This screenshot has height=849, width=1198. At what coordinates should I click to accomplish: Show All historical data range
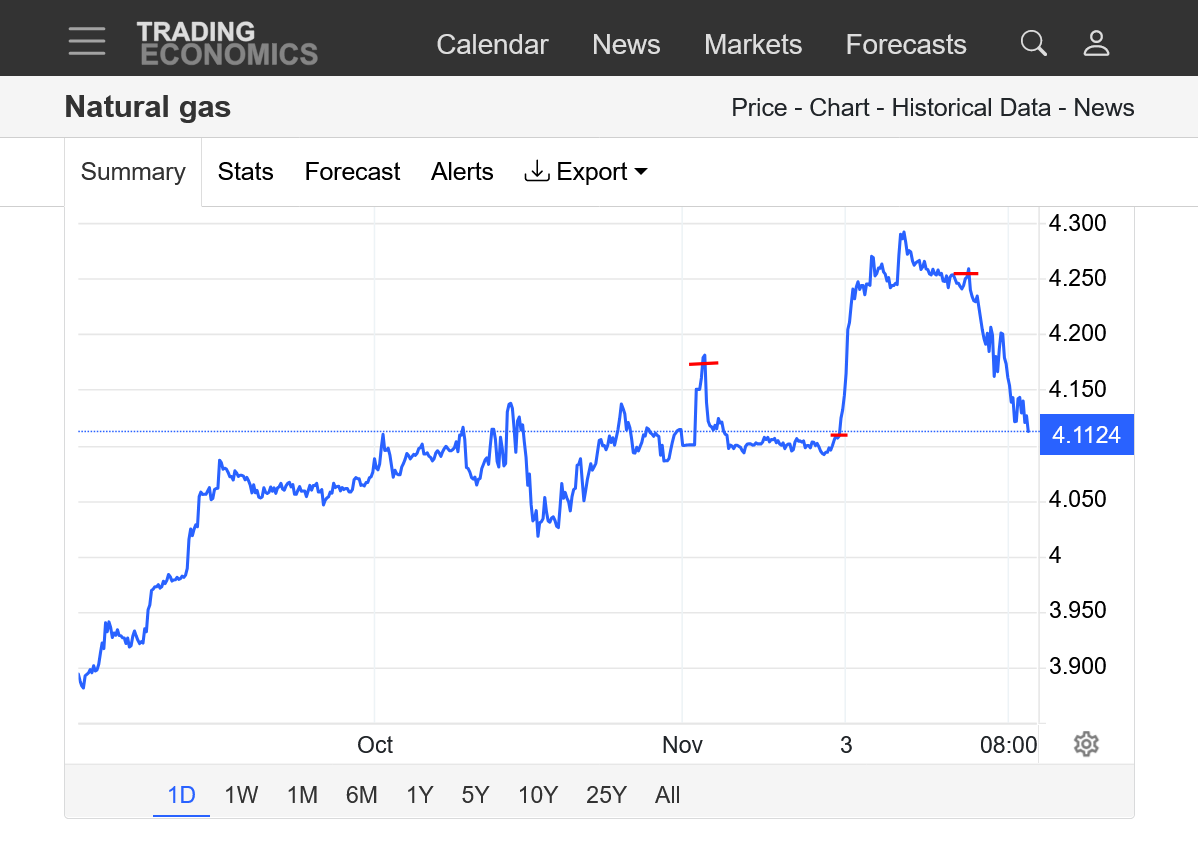[667, 795]
